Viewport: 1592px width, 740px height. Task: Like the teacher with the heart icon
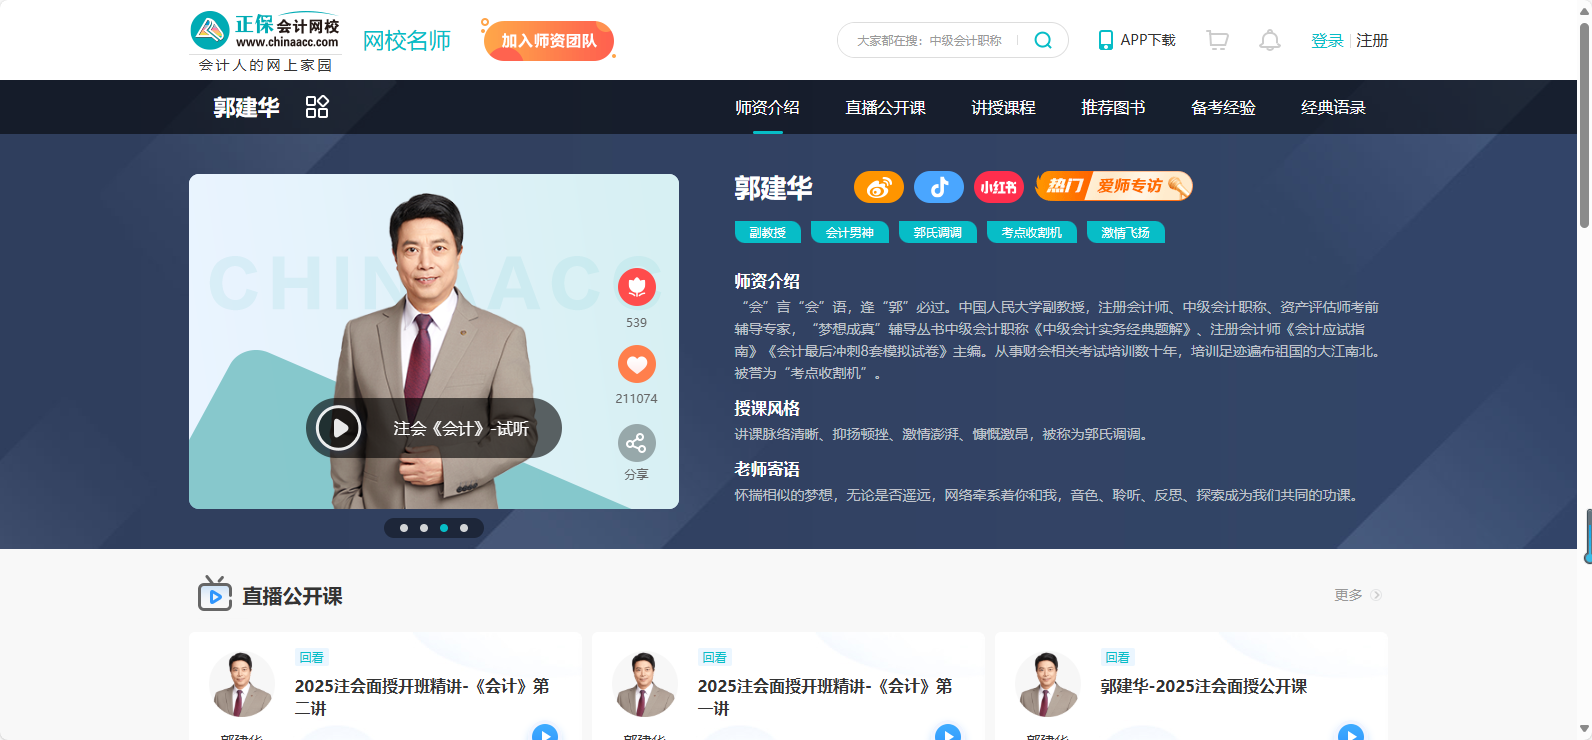pyautogui.click(x=637, y=364)
